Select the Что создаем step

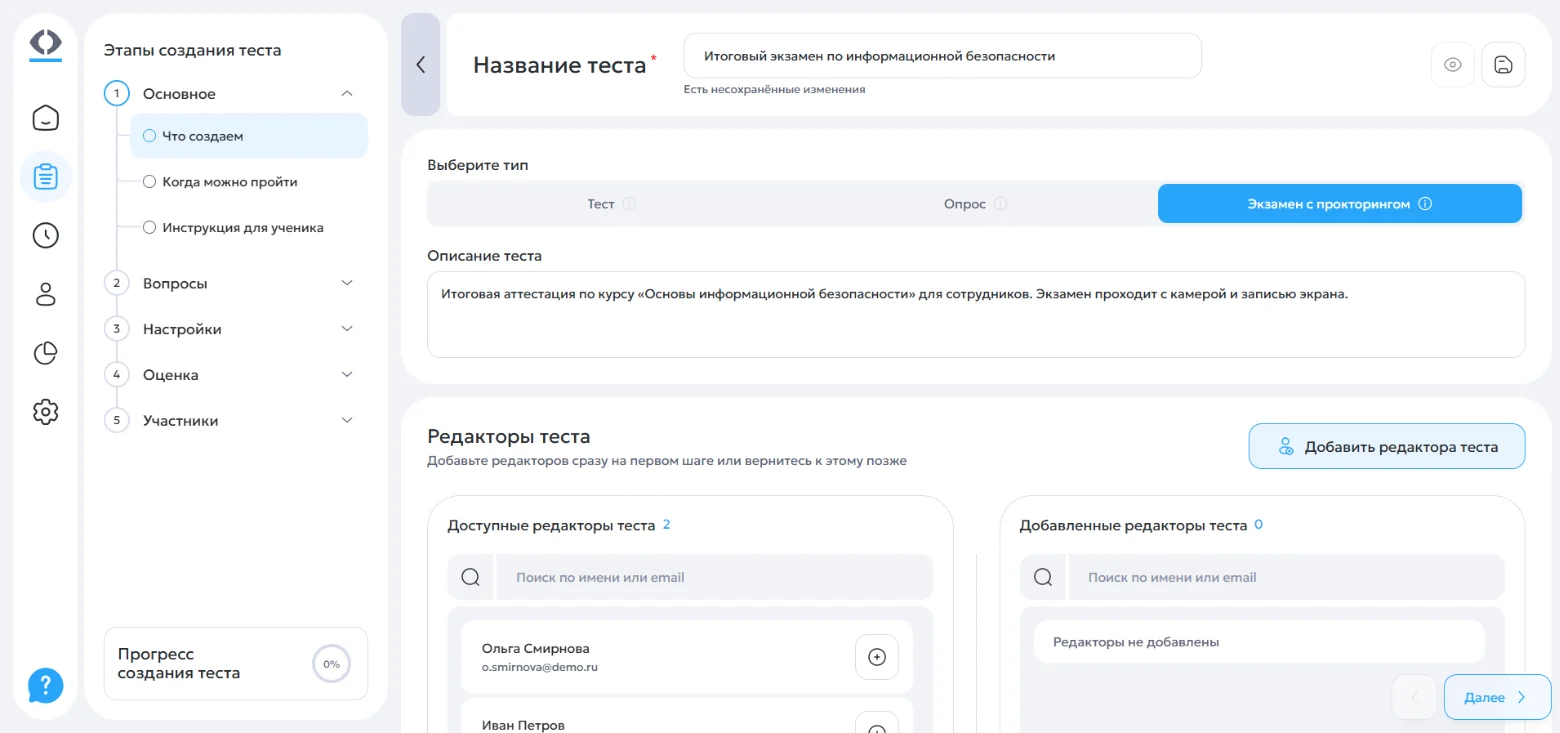point(249,136)
